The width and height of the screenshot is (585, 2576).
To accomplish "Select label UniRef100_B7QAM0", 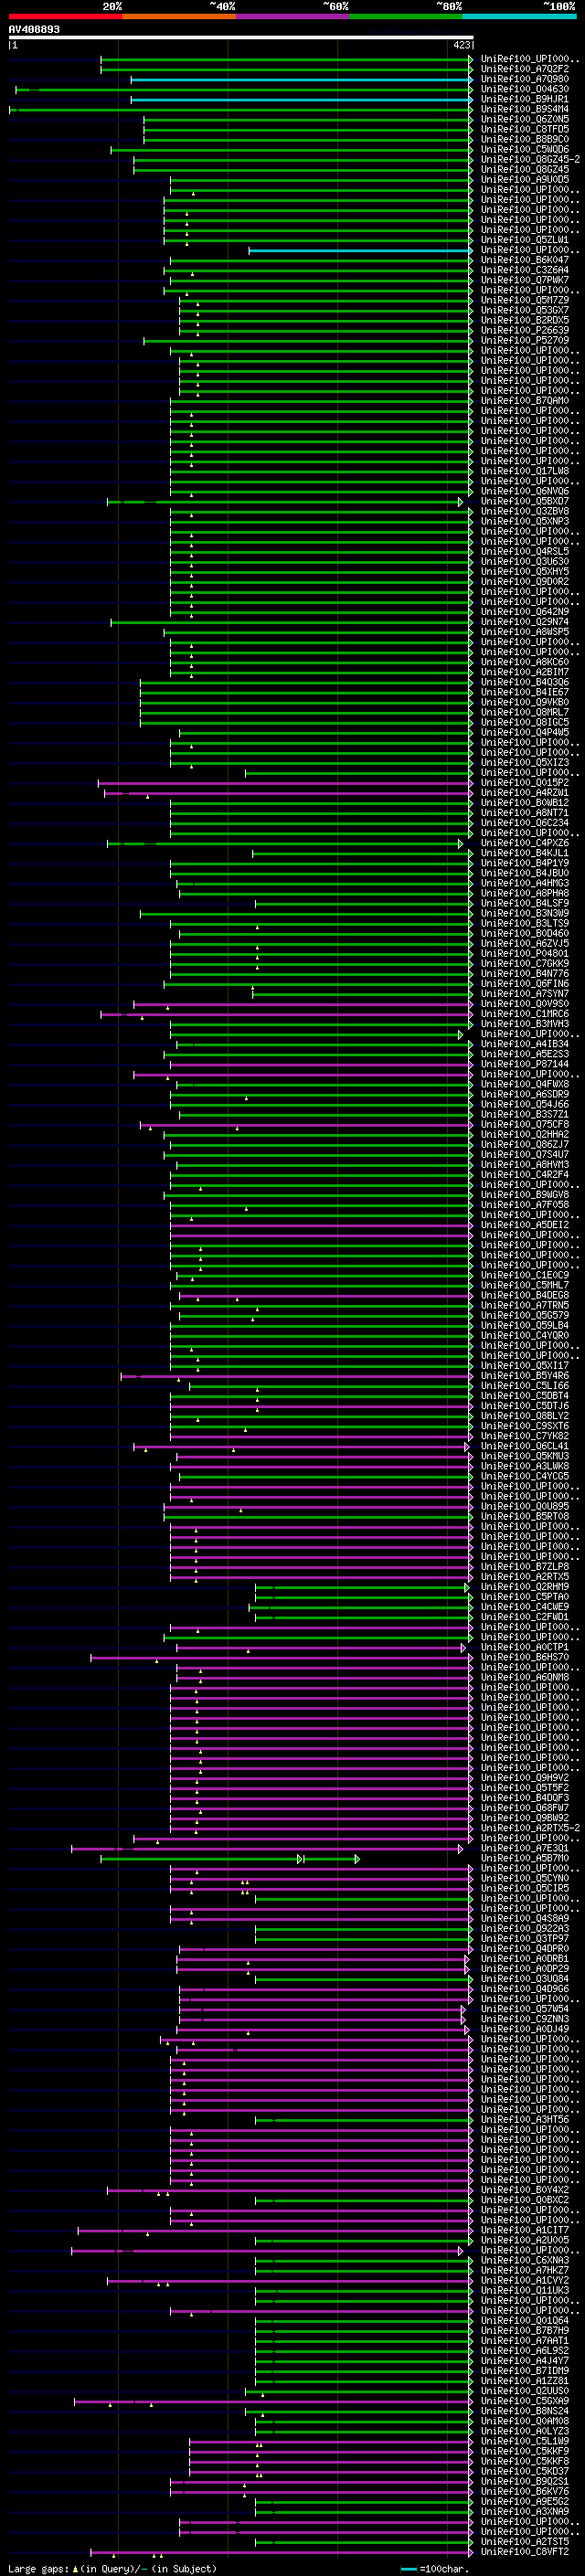I will tap(525, 401).
